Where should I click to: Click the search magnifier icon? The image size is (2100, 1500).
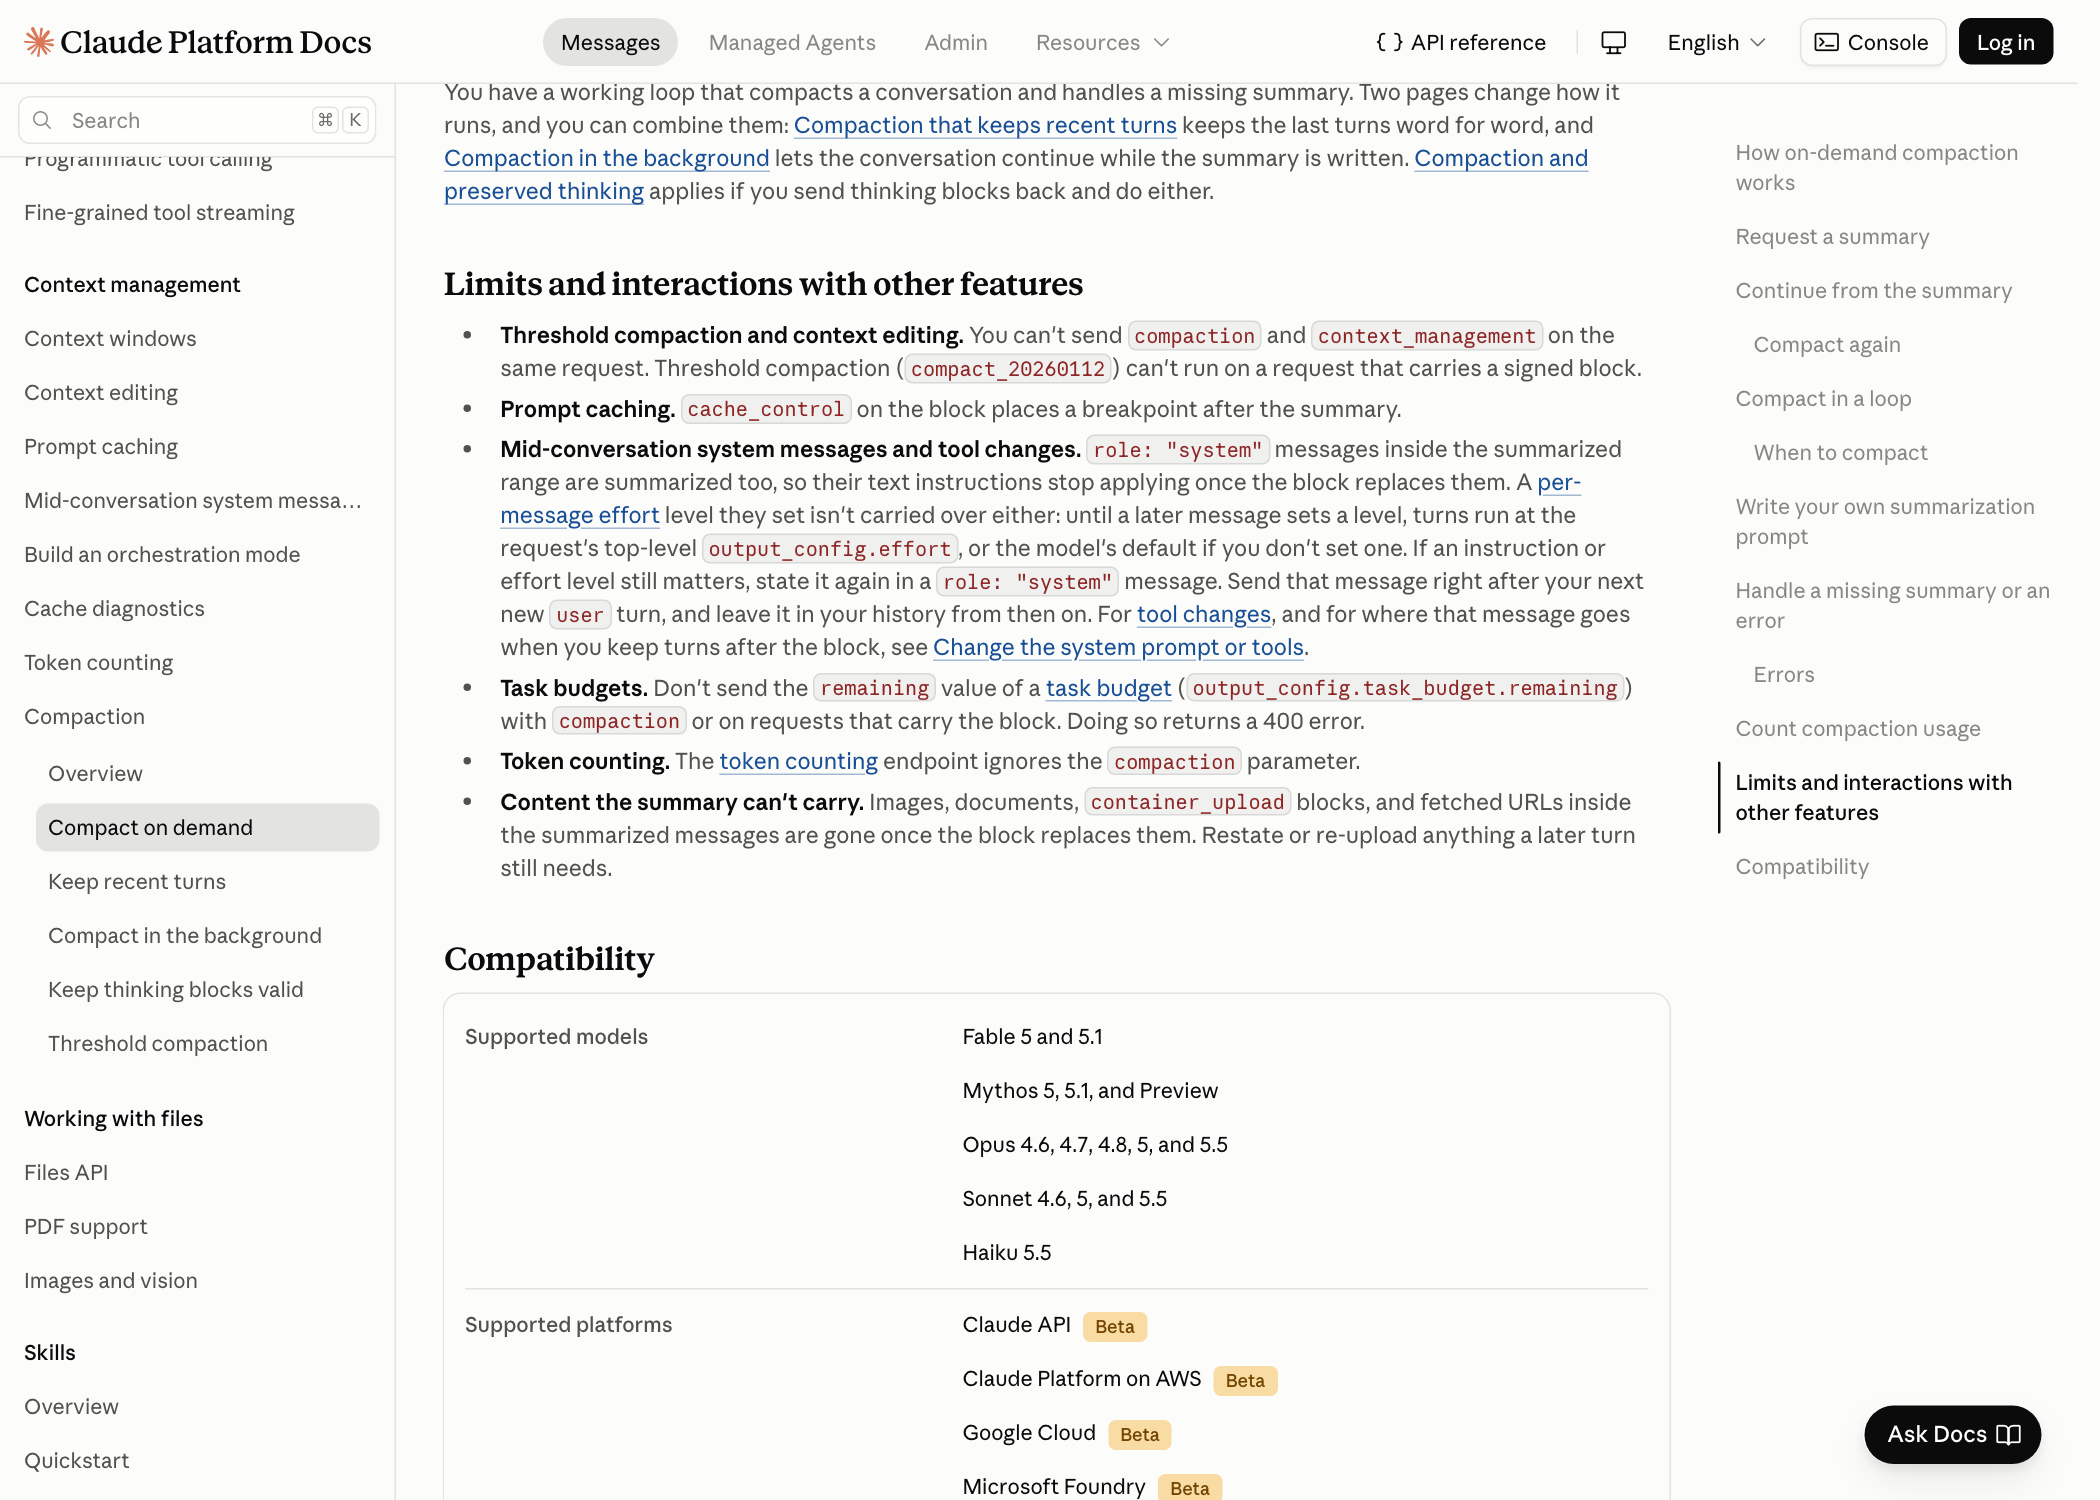point(42,120)
